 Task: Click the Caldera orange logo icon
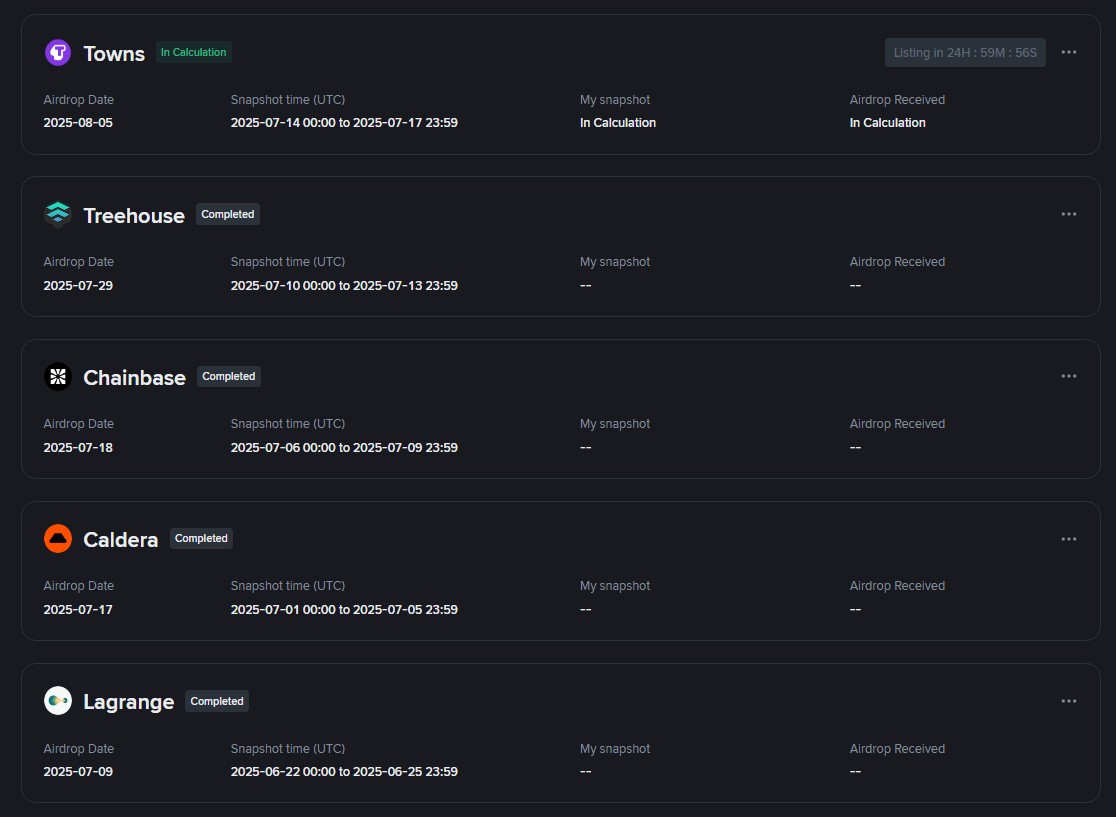(x=58, y=539)
